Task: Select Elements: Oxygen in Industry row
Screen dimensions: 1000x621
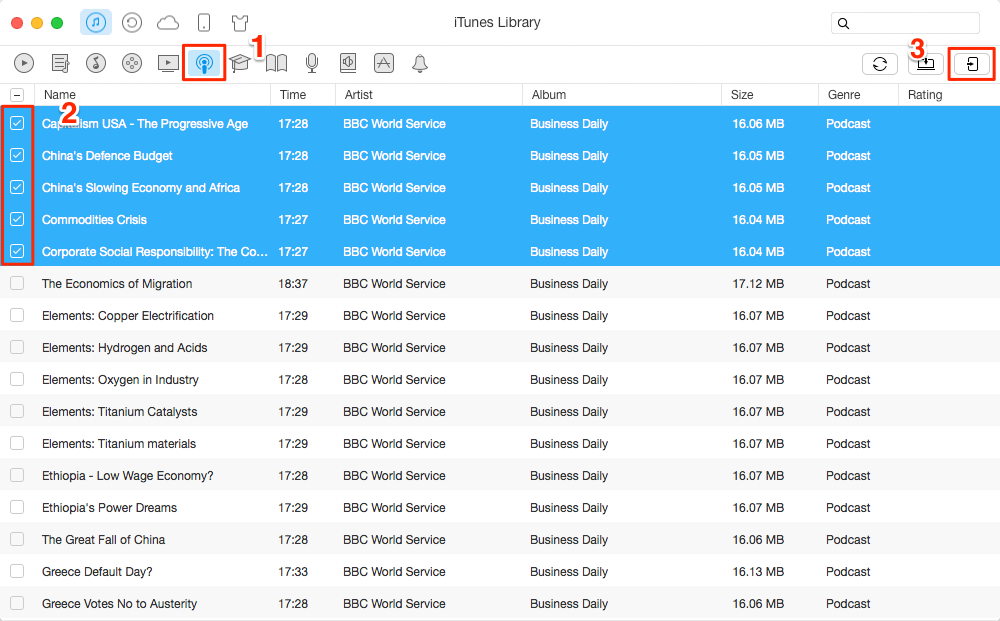Action: coord(500,379)
